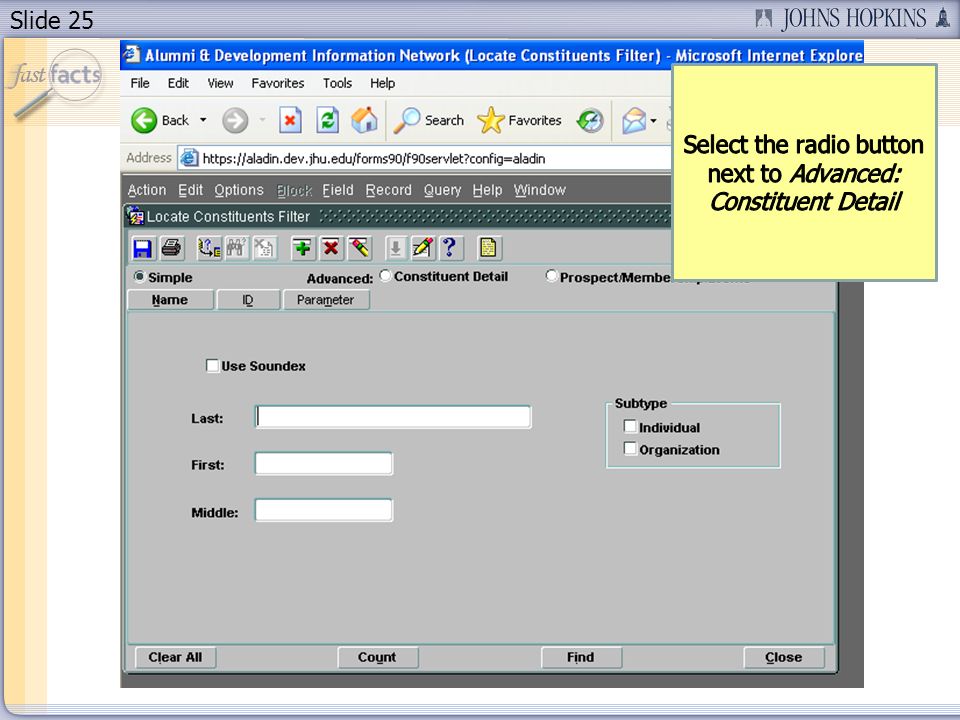960x720 pixels.
Task: Click the page icon in the Address bar
Action: pyautogui.click(x=189, y=158)
